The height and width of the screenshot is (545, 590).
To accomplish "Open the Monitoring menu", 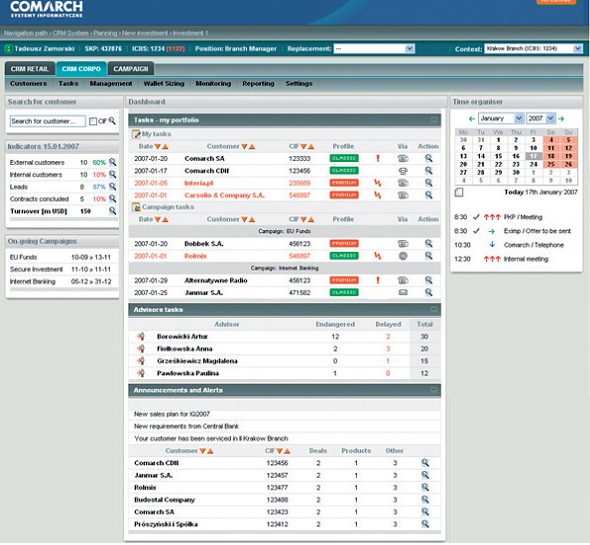I will click(x=213, y=84).
